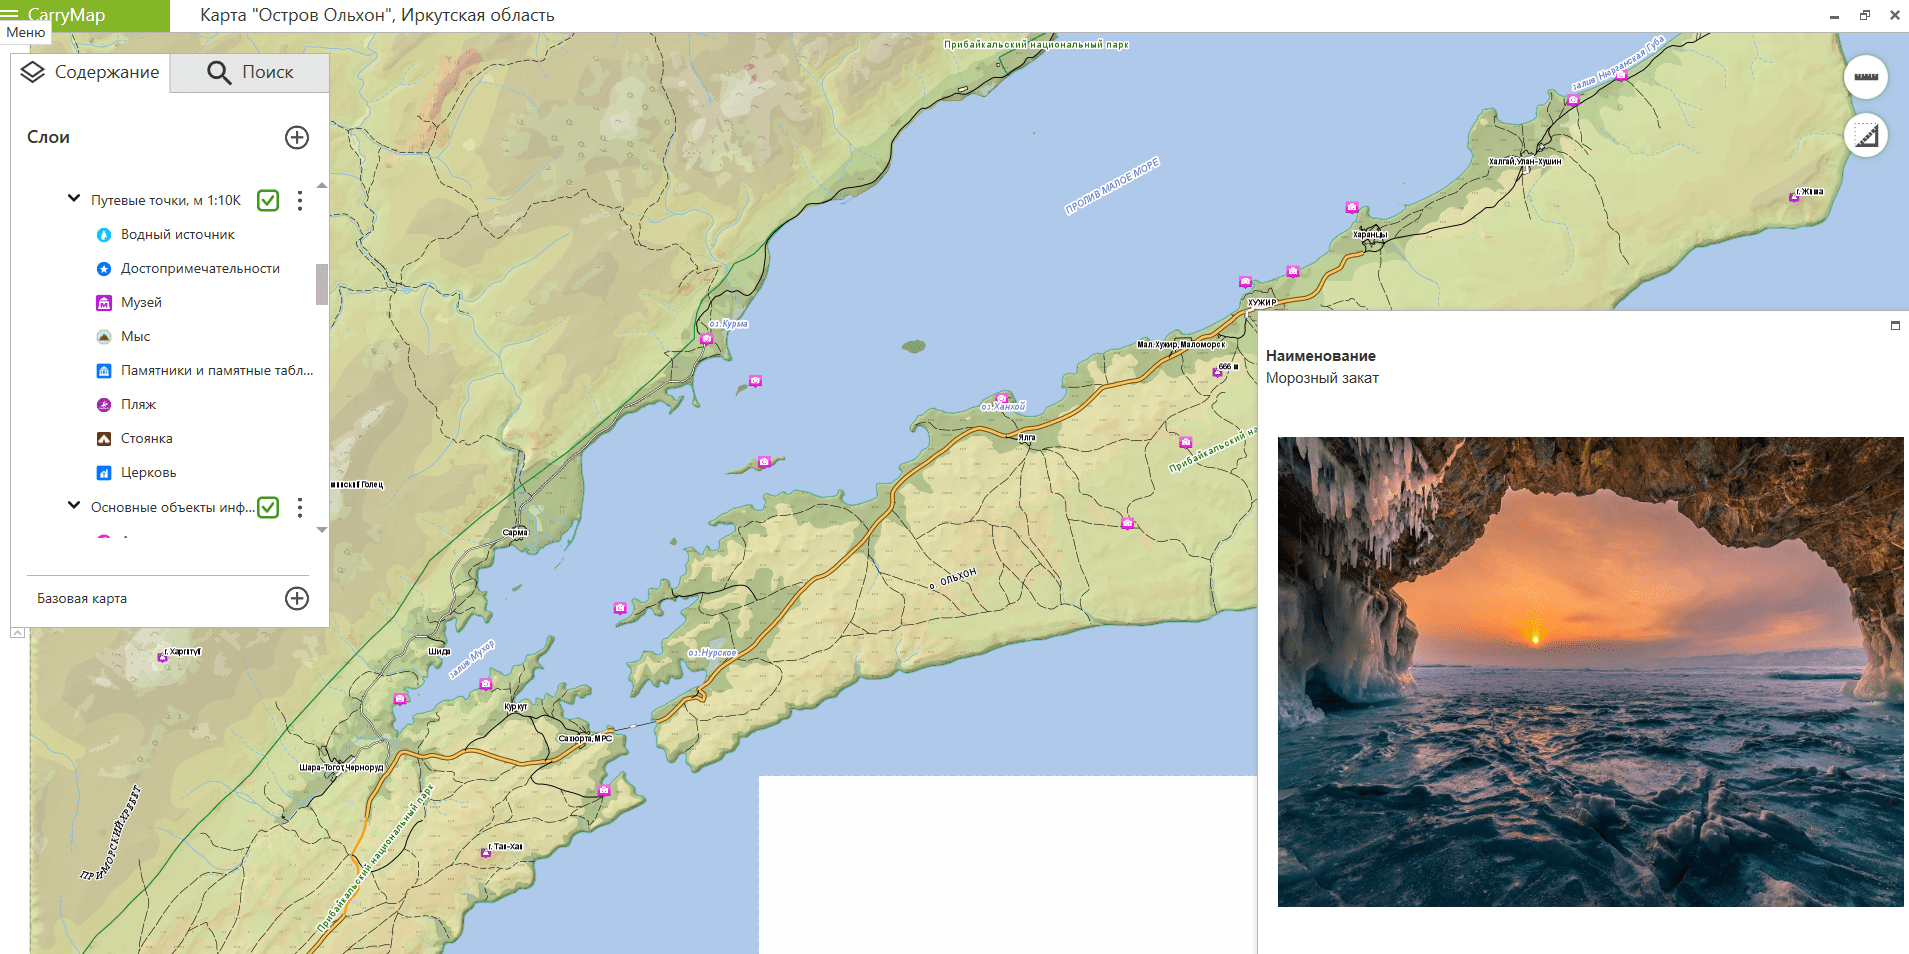
Task: Click the Водный источник legend label
Action: pos(178,235)
